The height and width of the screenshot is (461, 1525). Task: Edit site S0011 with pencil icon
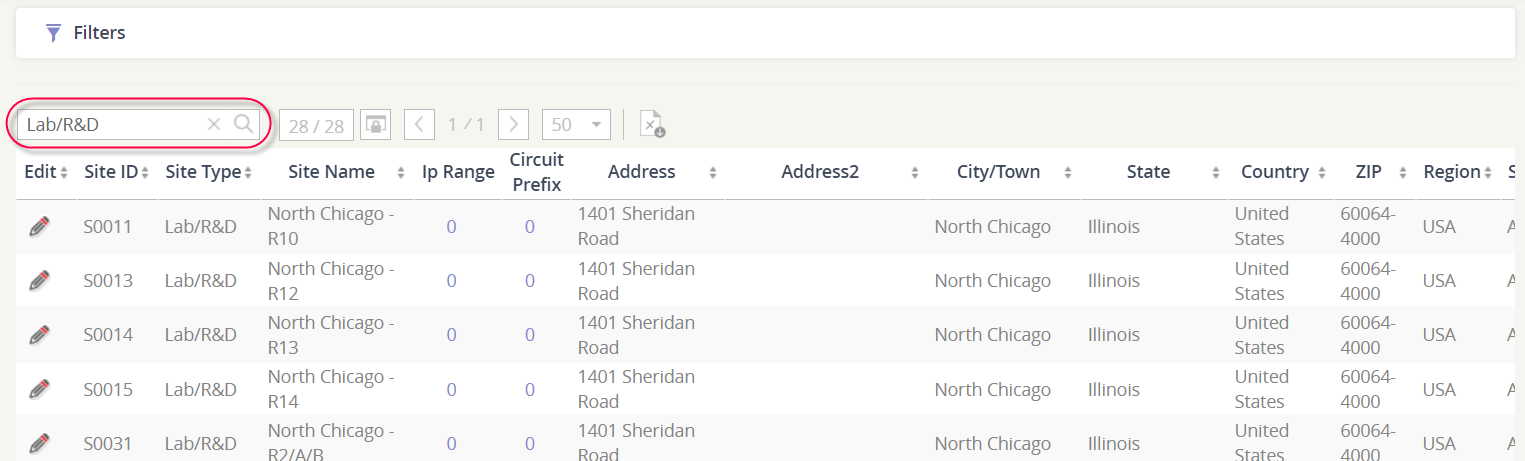click(39, 227)
